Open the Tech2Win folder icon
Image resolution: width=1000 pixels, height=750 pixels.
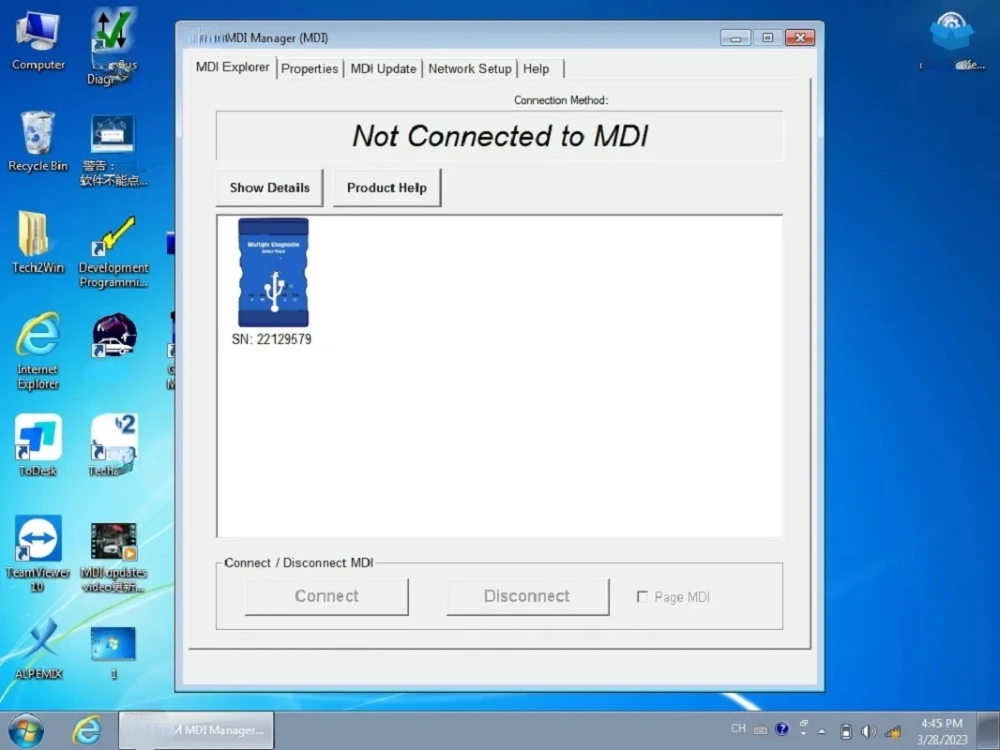[38, 242]
